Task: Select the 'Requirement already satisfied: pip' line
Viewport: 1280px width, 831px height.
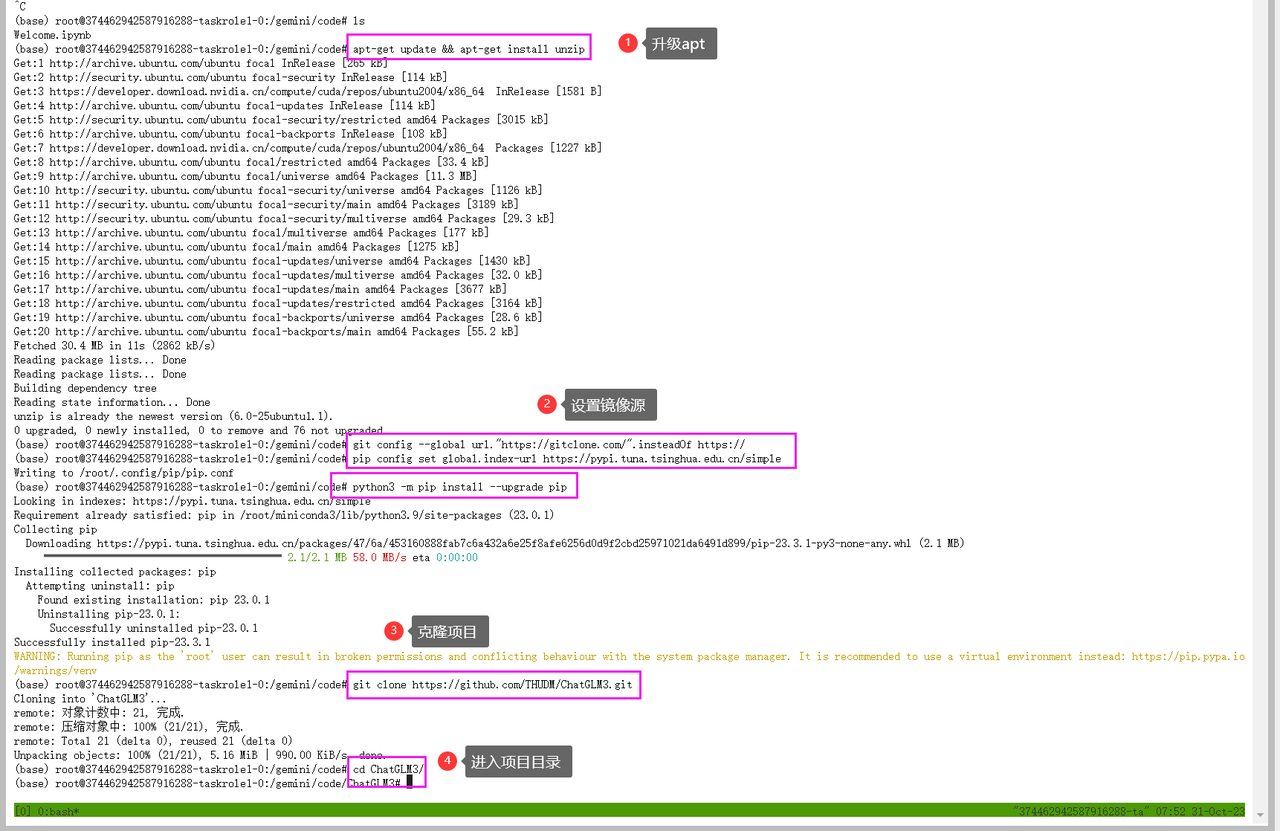Action: pos(284,515)
